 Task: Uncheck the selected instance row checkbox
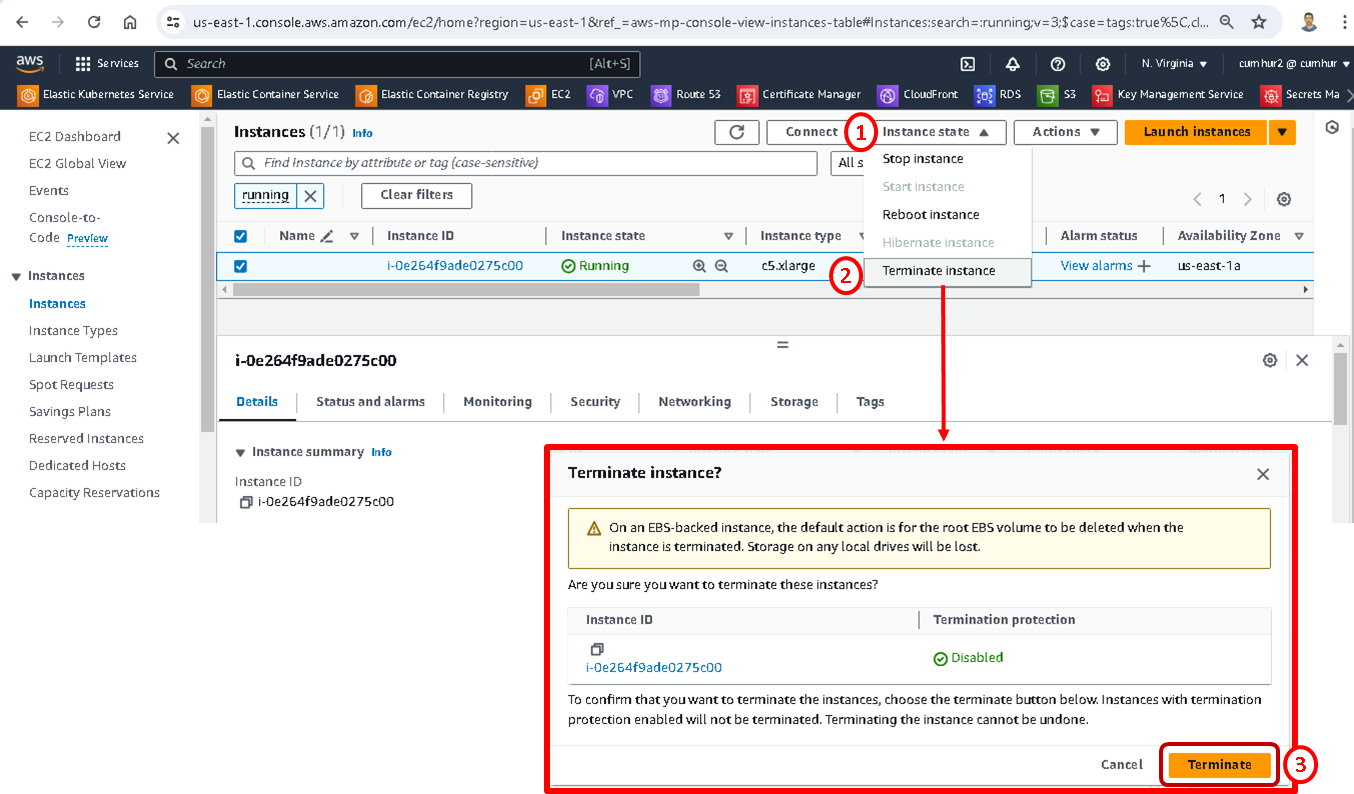240,266
